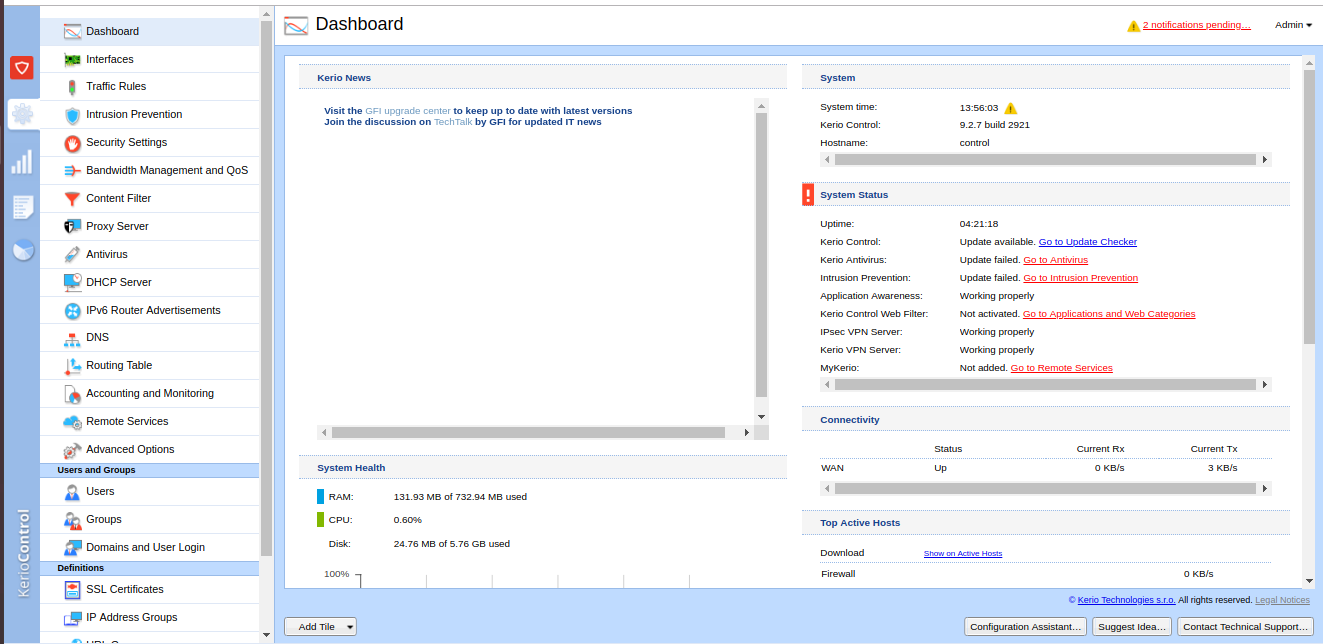Image resolution: width=1323 pixels, height=644 pixels.
Task: Open the 2 notifications pending link
Action: point(1196,25)
